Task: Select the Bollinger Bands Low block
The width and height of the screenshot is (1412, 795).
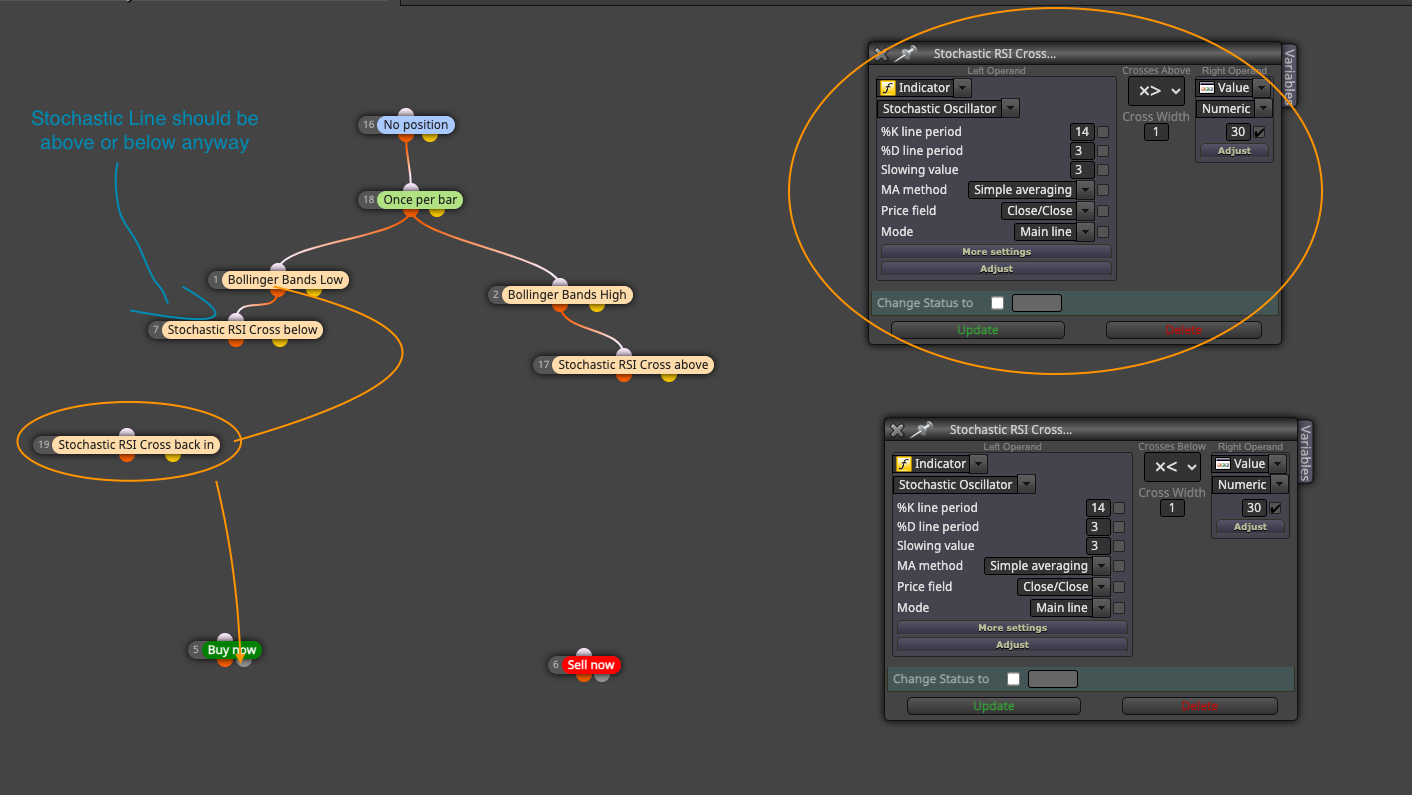Action: coord(286,280)
